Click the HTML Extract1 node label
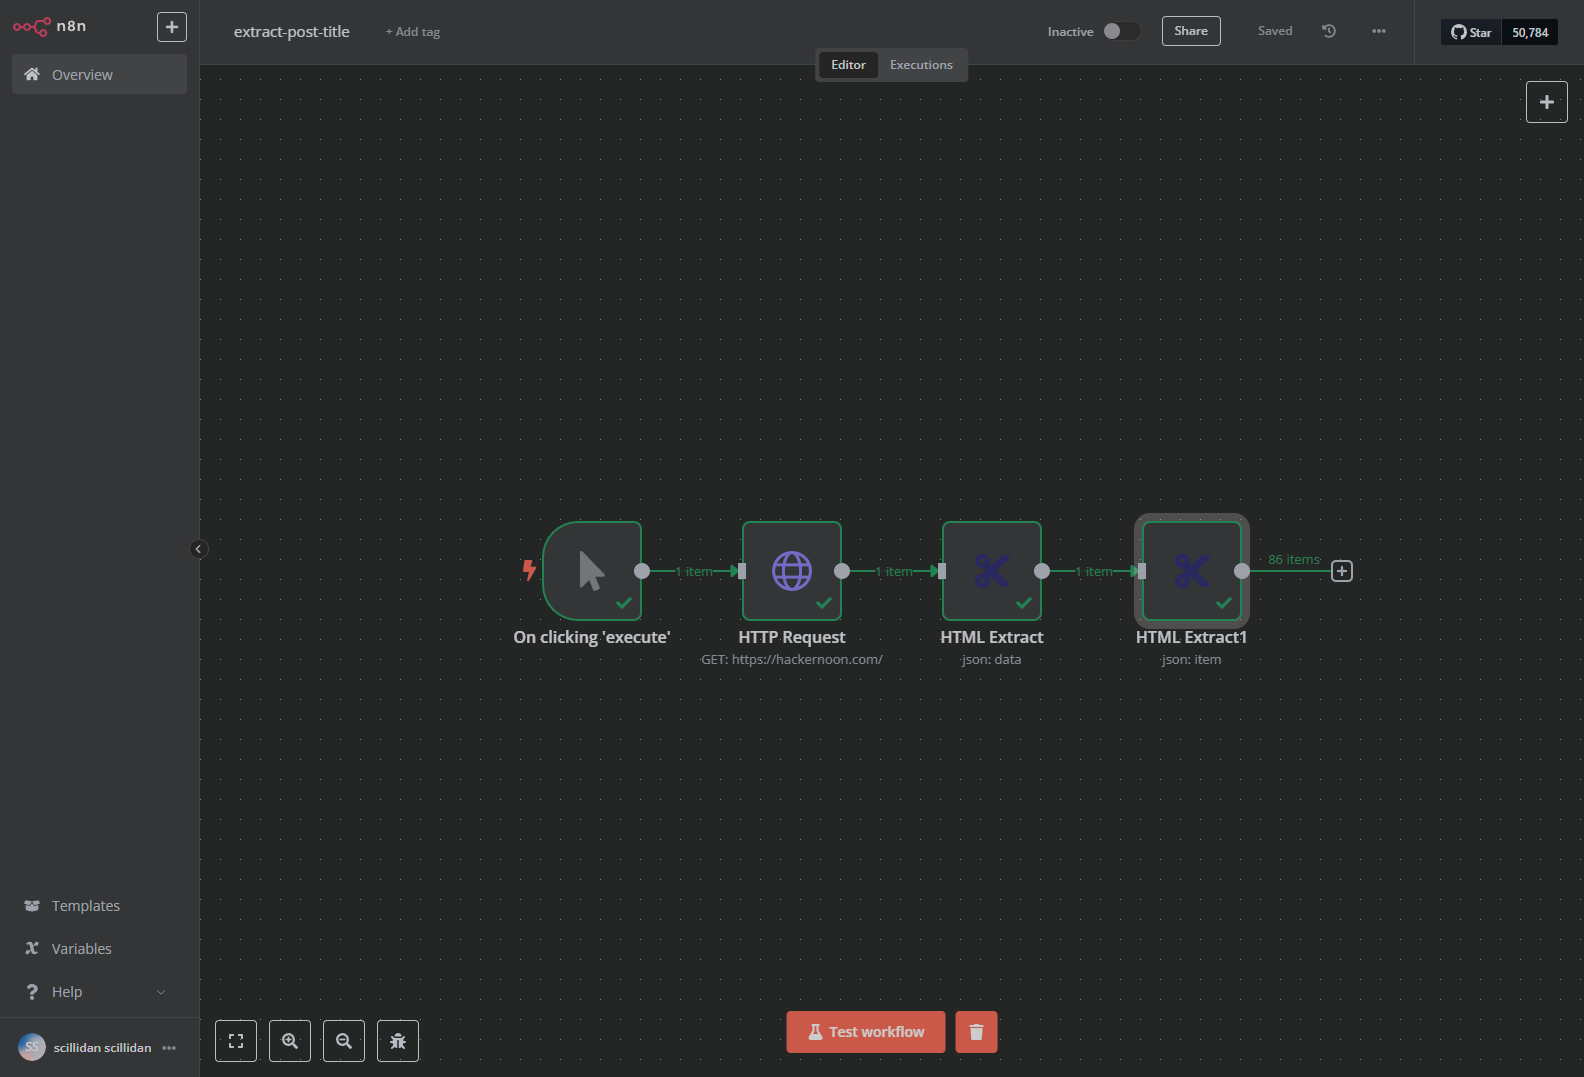The height and width of the screenshot is (1077, 1584). (1191, 637)
